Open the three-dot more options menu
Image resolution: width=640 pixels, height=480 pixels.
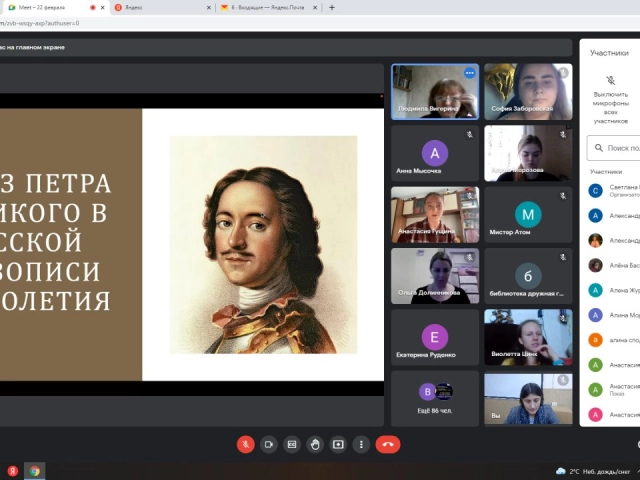click(x=361, y=444)
